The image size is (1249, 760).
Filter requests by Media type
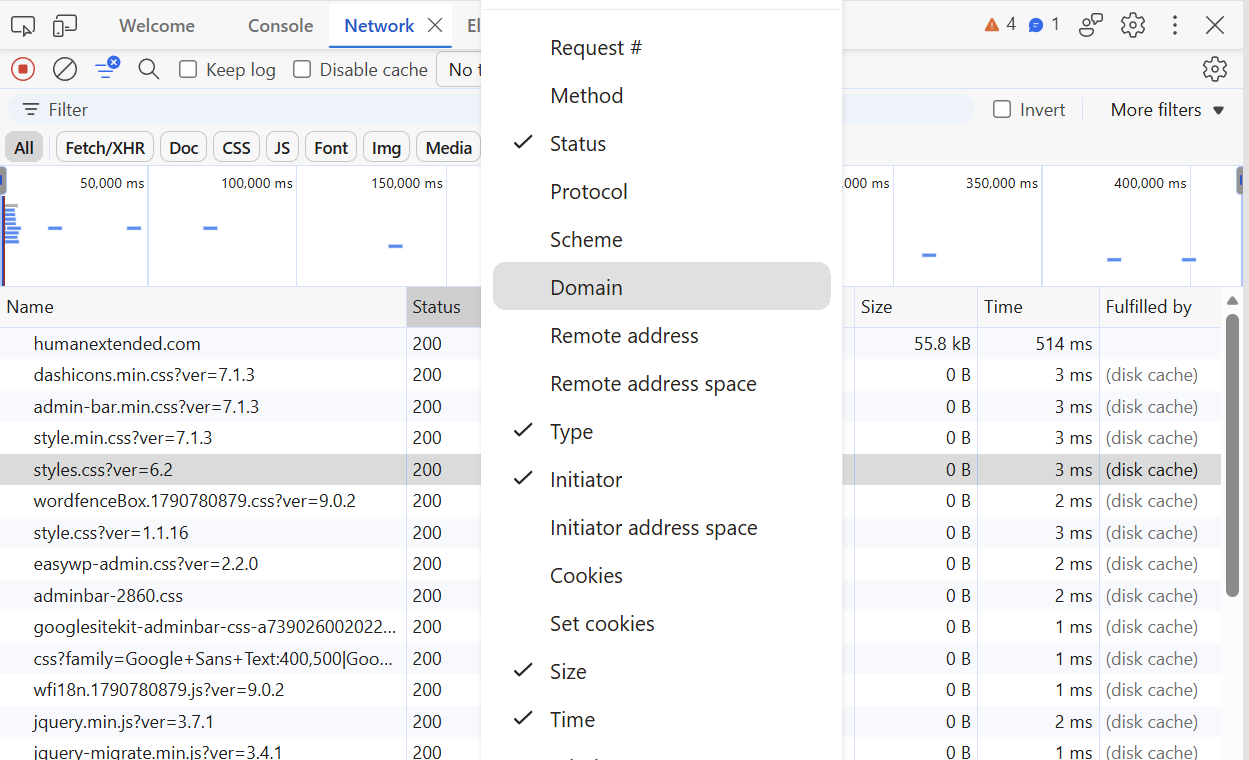(x=448, y=147)
